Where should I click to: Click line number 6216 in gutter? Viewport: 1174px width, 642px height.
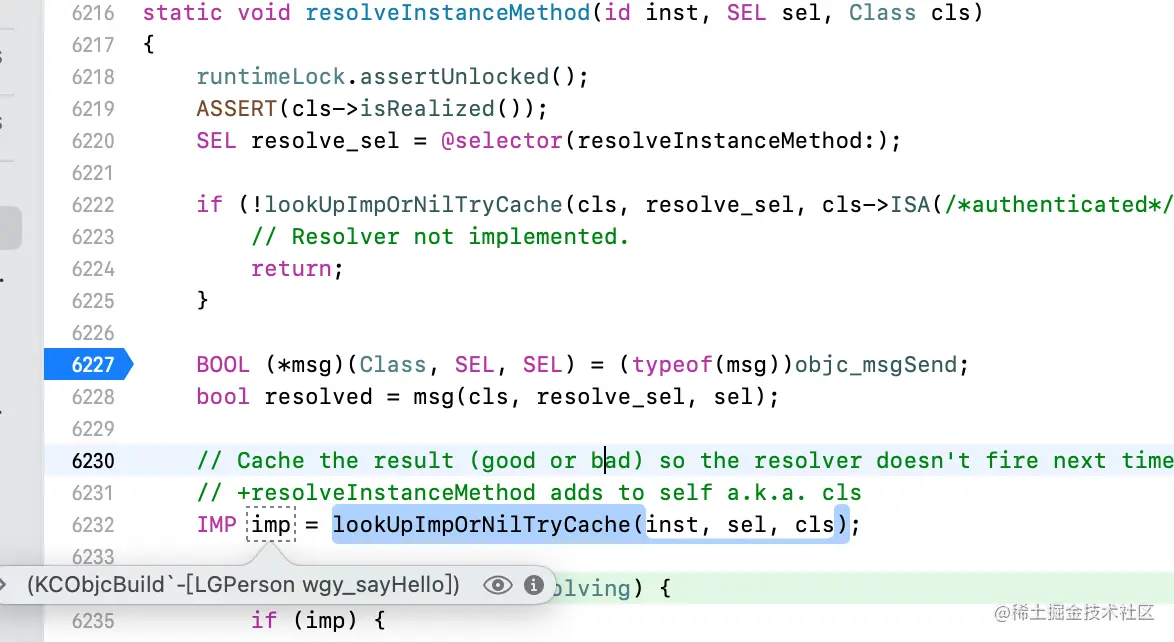(94, 13)
